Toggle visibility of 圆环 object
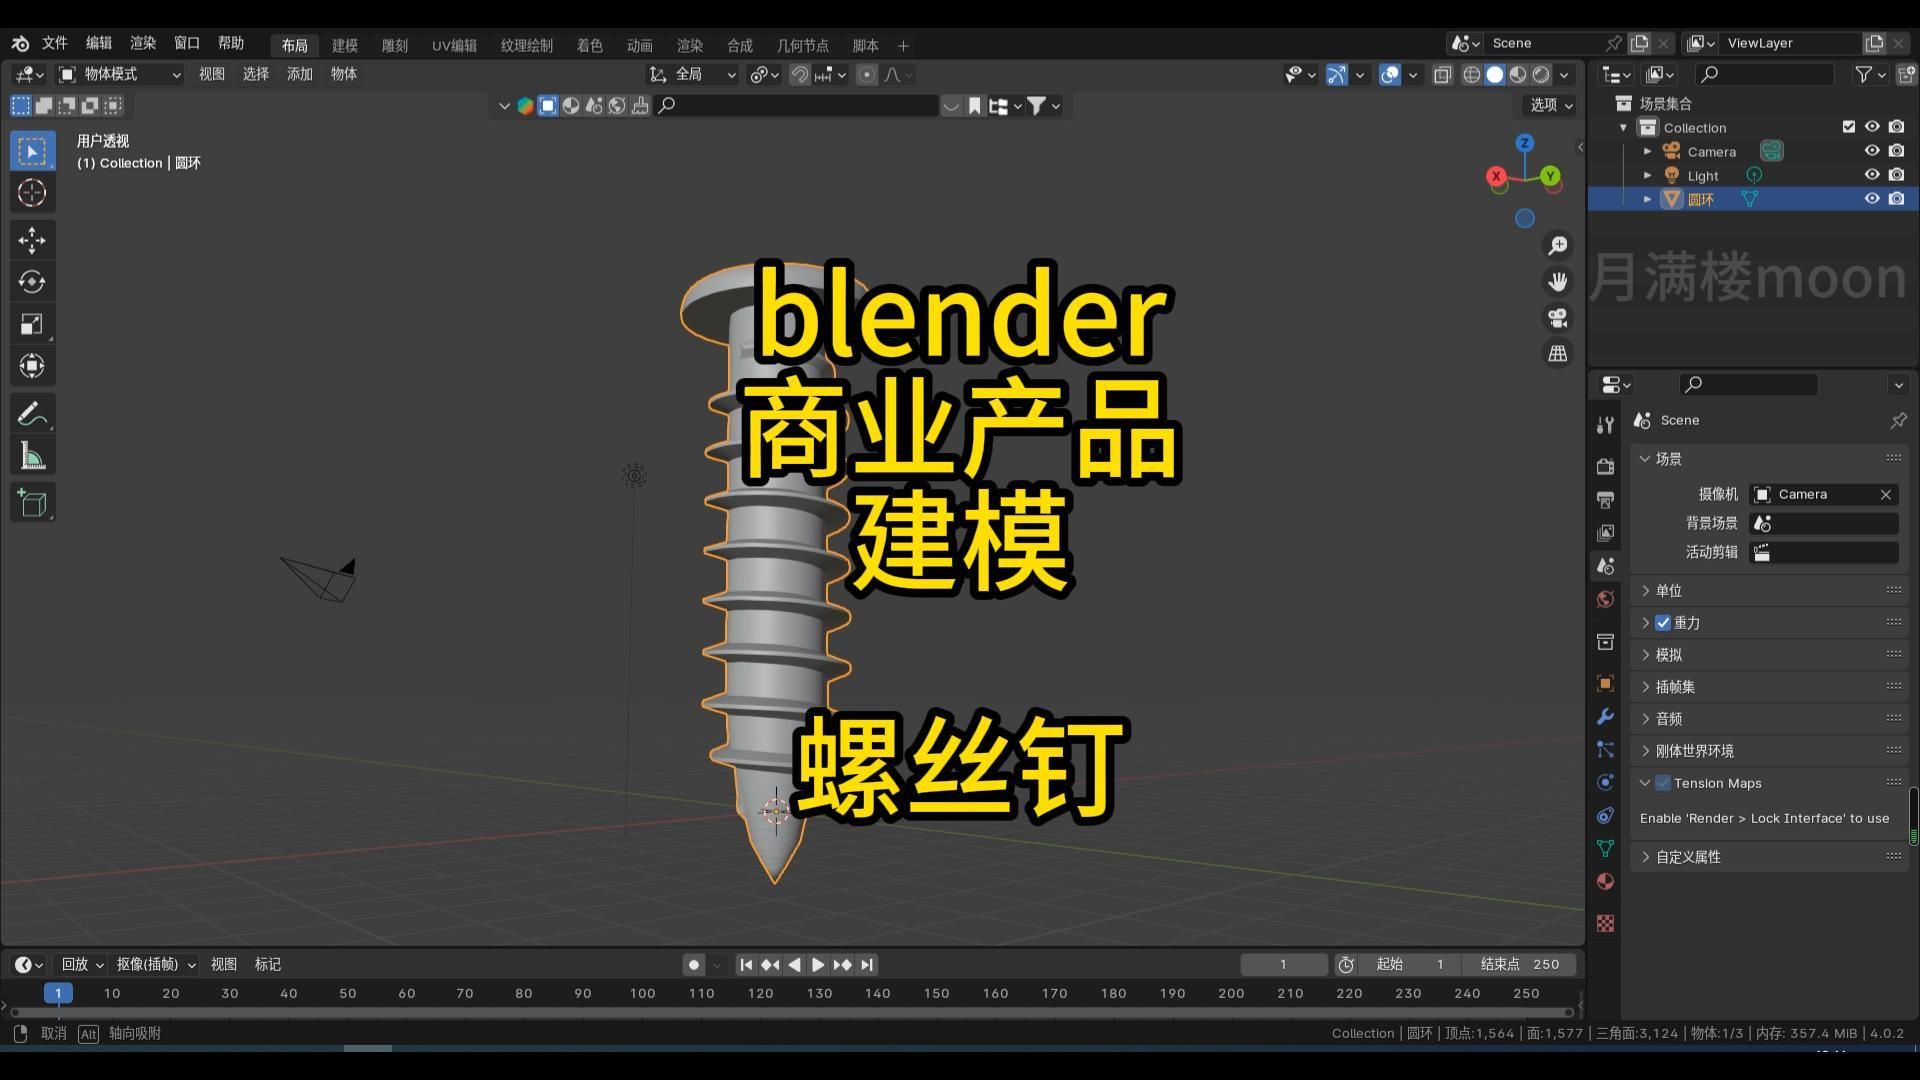The width and height of the screenshot is (1920, 1080). click(x=1871, y=199)
